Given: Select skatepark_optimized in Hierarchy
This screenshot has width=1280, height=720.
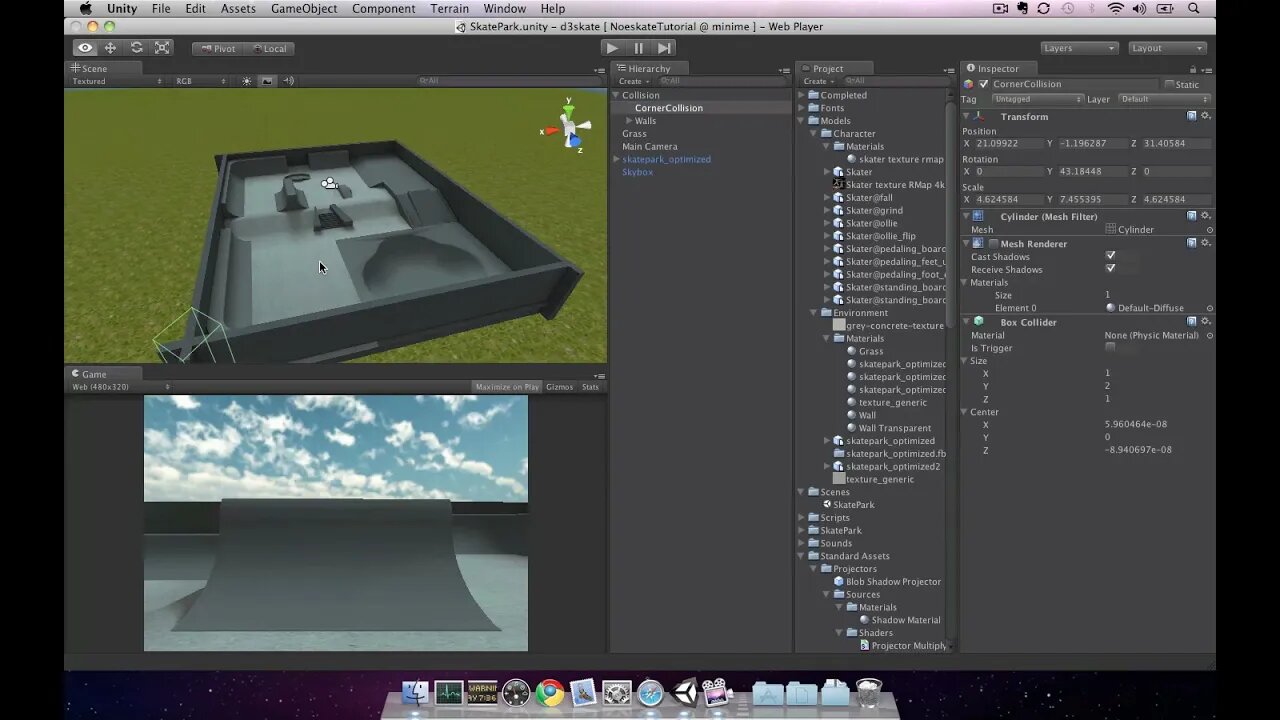Looking at the screenshot, I should tap(666, 159).
